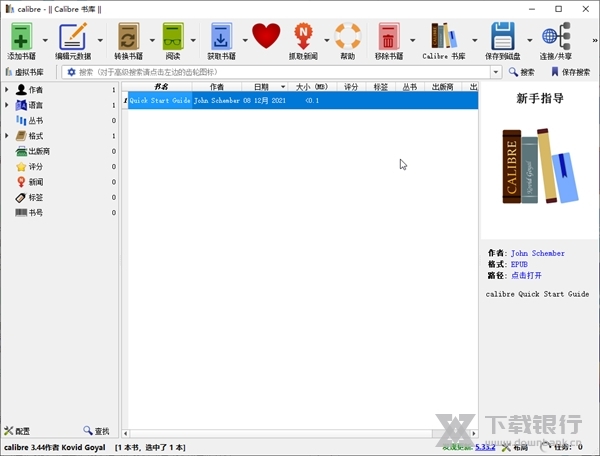The image size is (600, 456).
Task: Click the EPUB format link
Action: point(519,264)
